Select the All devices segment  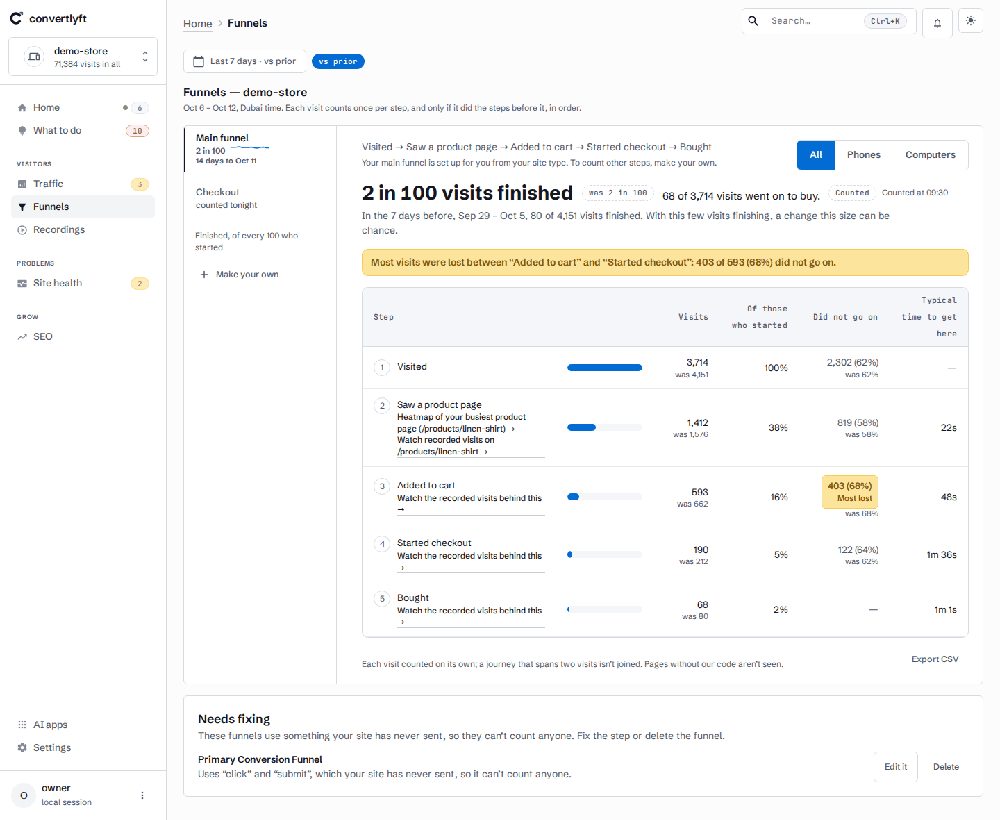coord(816,155)
